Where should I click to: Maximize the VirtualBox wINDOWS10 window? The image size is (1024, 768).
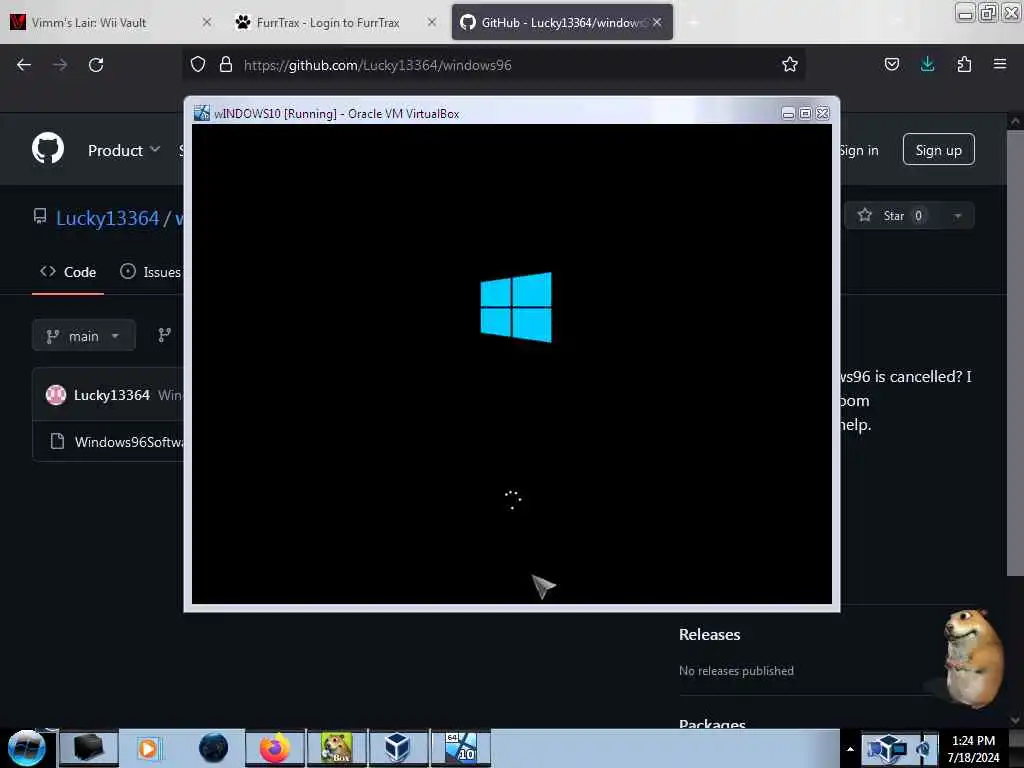(x=805, y=114)
